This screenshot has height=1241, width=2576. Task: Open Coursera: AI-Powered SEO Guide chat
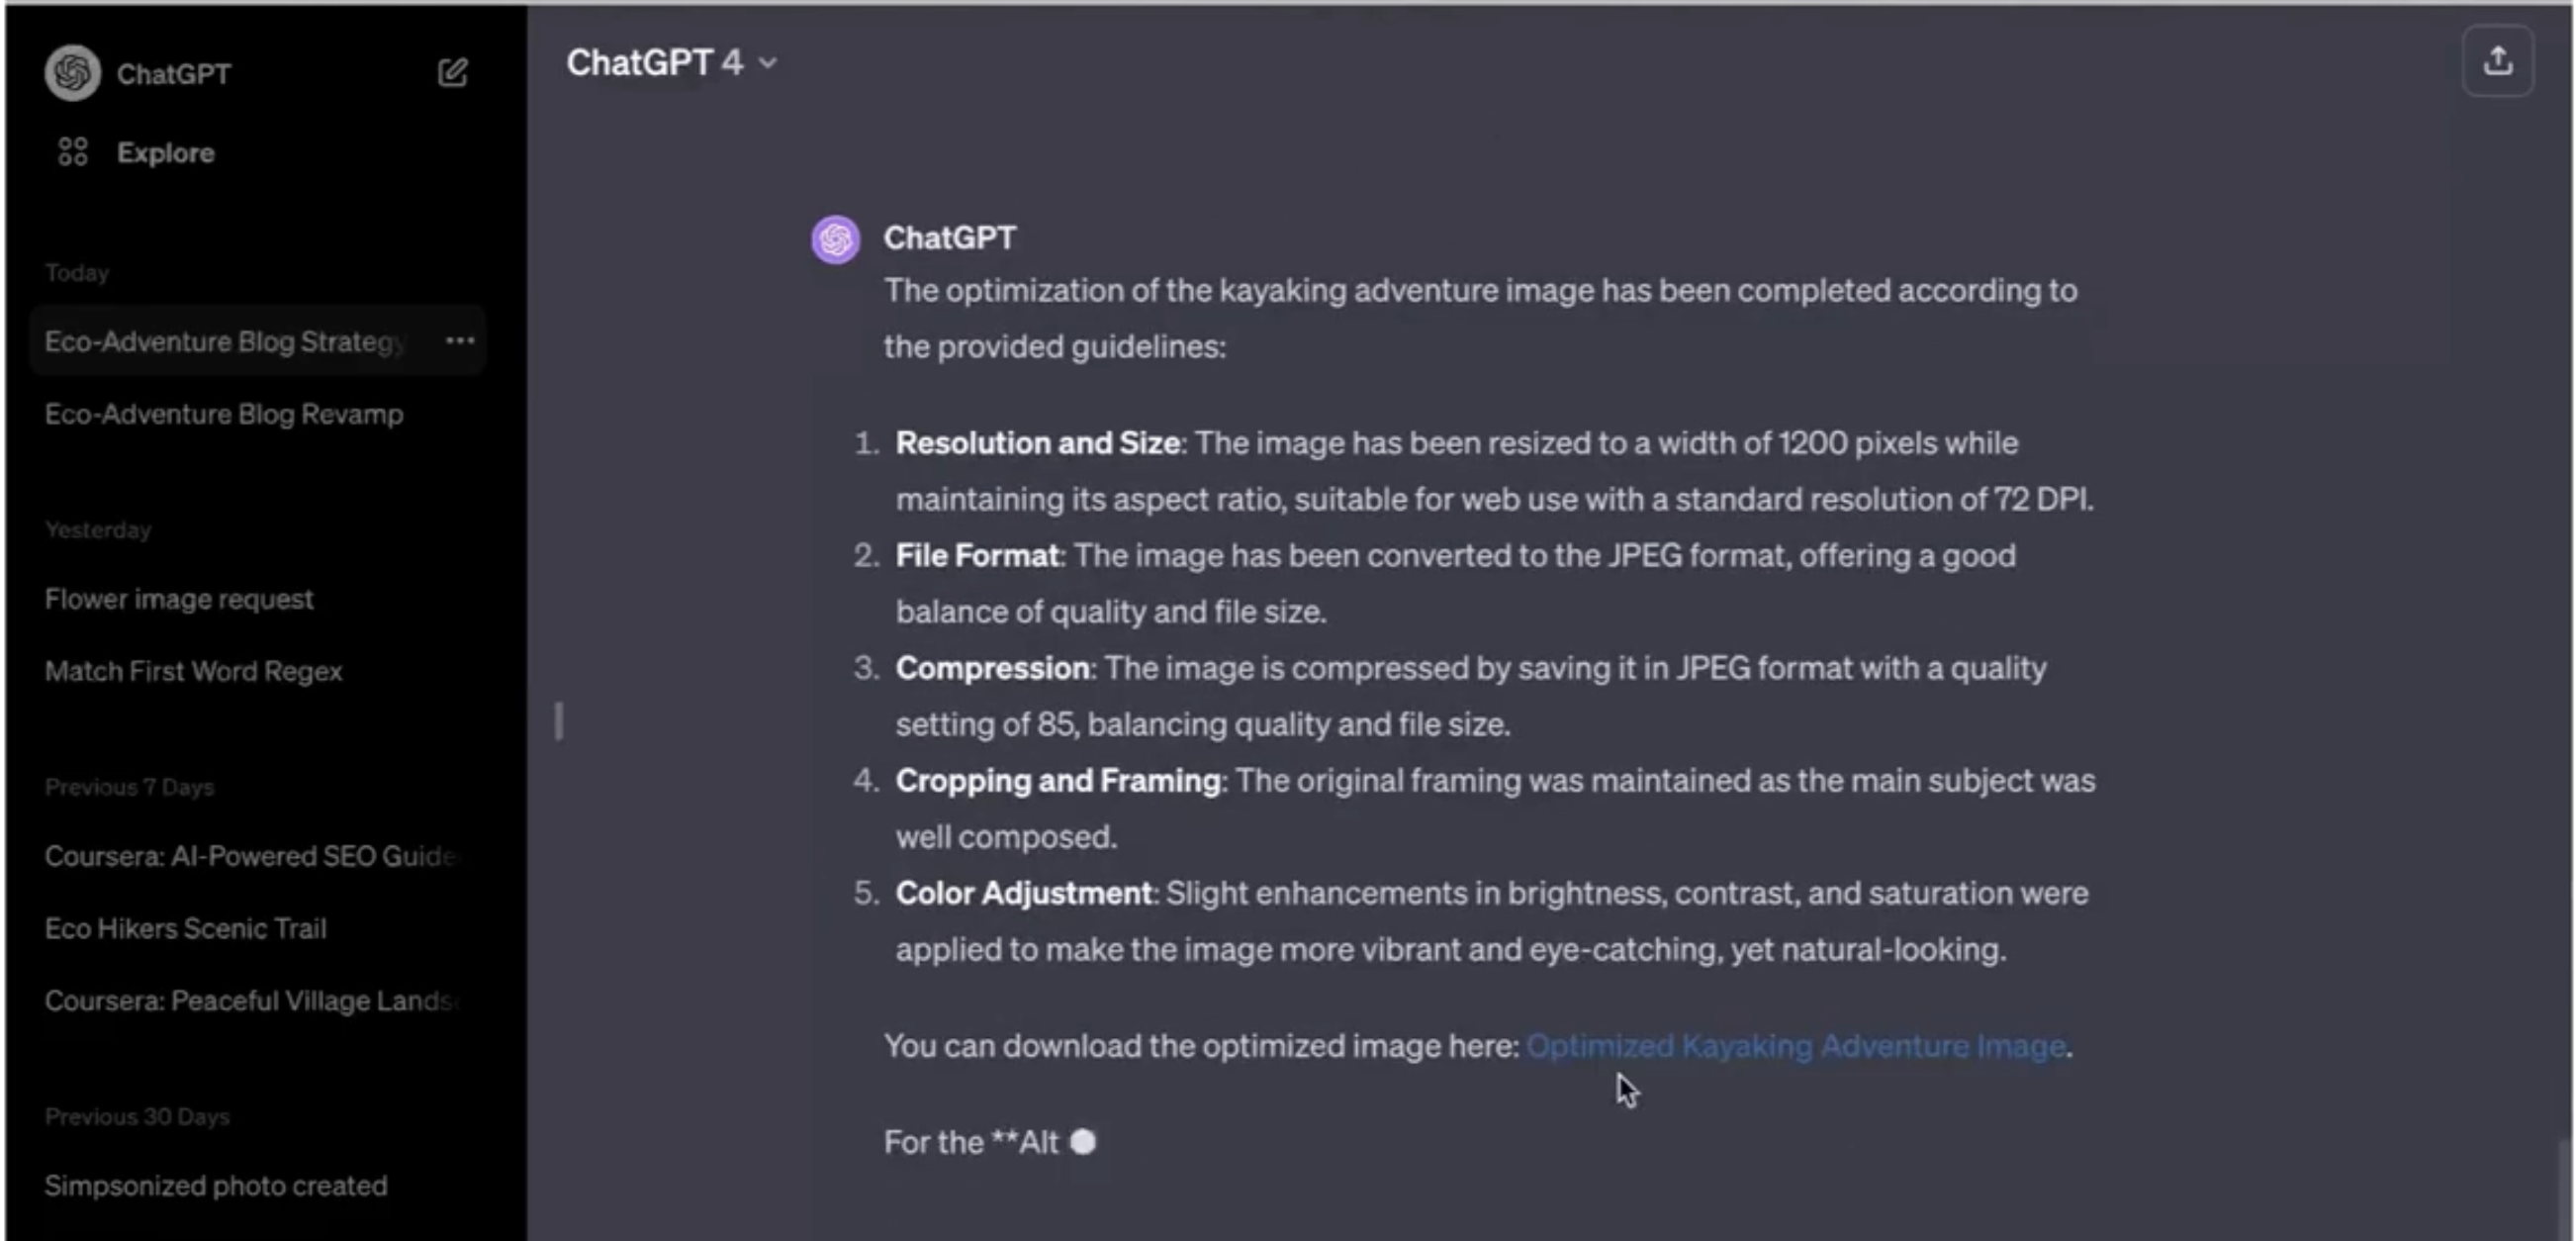tap(250, 856)
